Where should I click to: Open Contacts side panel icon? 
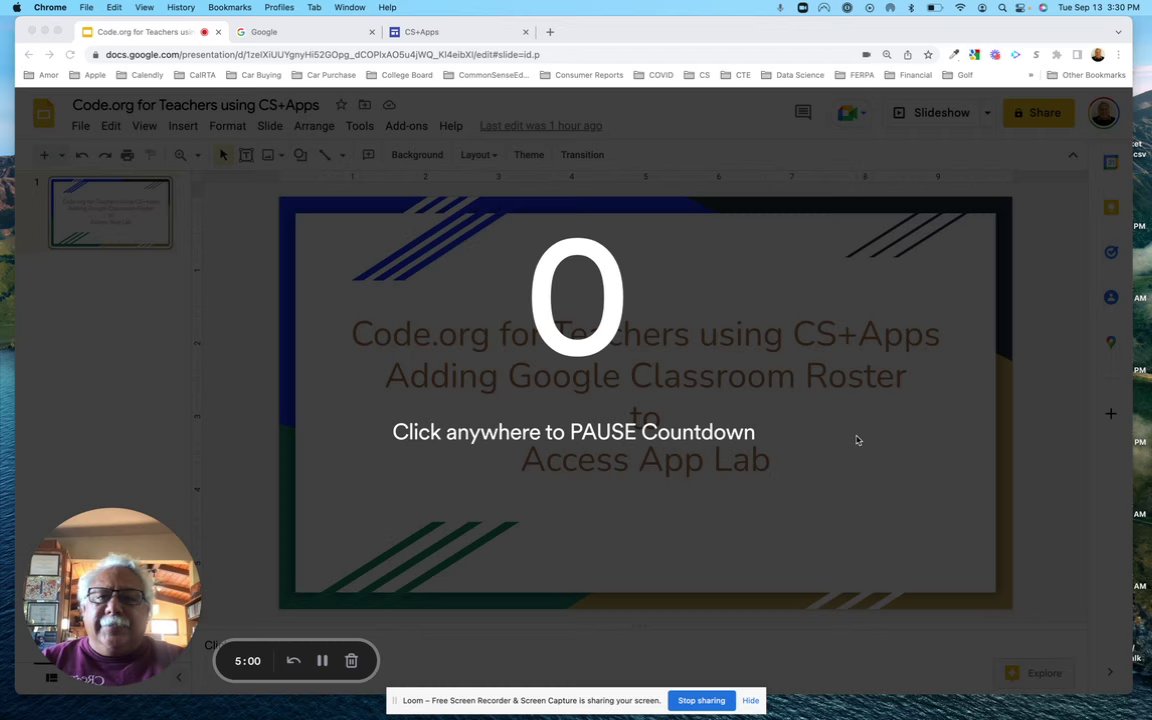[x=1111, y=297]
